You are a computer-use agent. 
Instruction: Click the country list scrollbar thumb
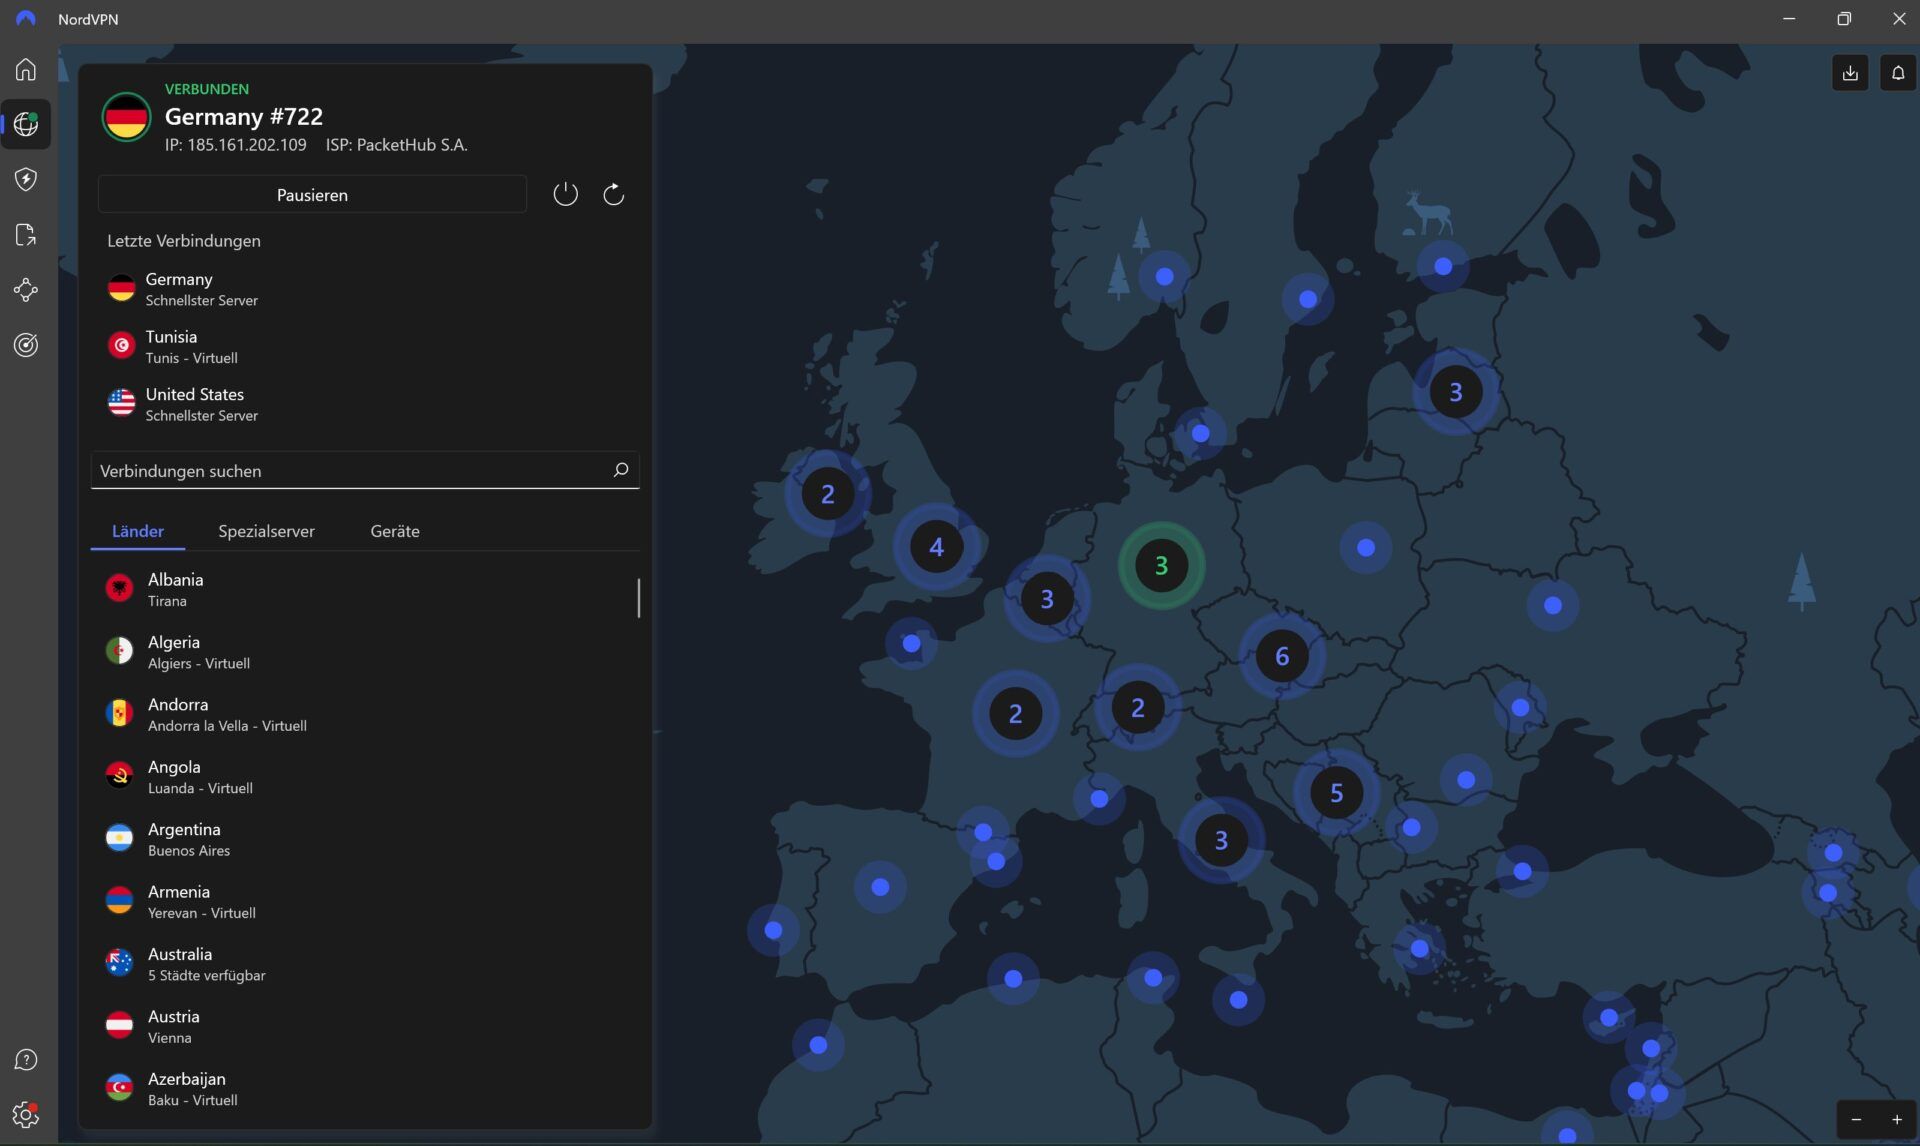tap(639, 598)
